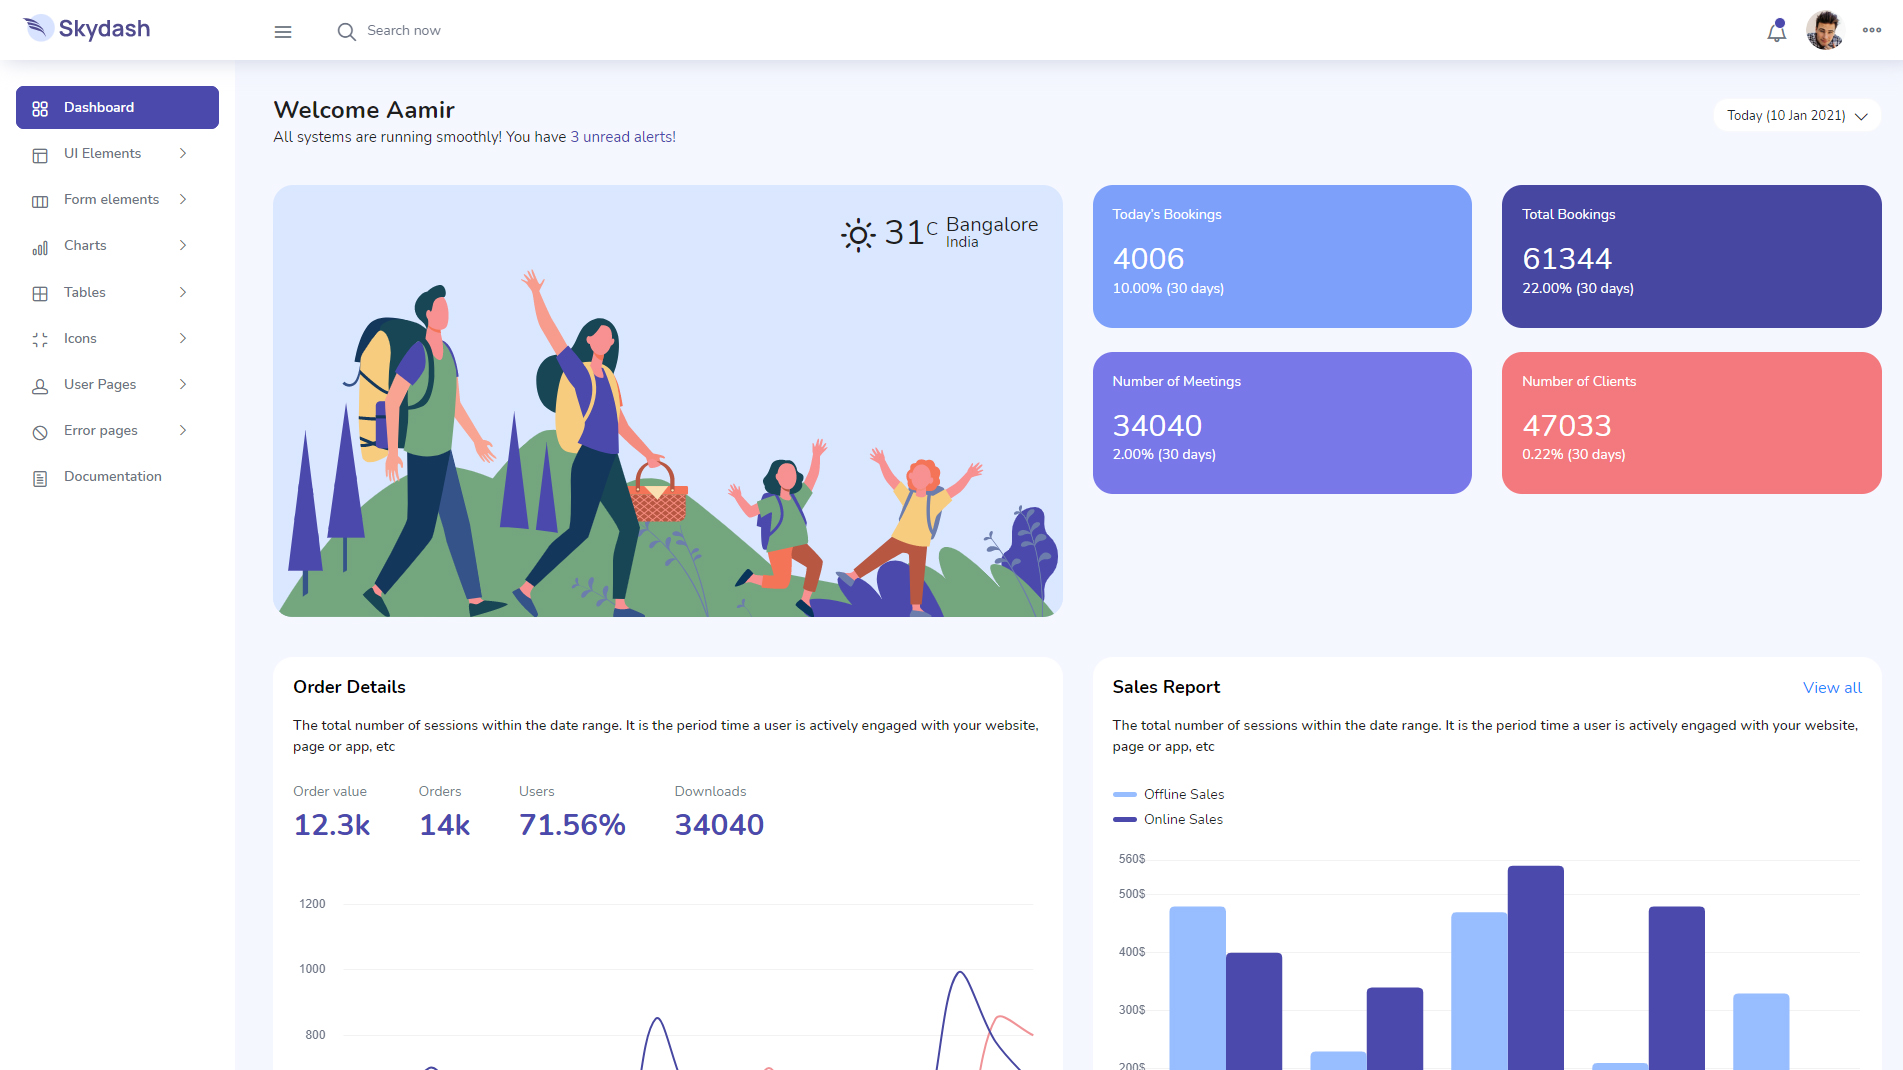
Task: Select Dashboard in the sidebar
Action: (x=117, y=107)
